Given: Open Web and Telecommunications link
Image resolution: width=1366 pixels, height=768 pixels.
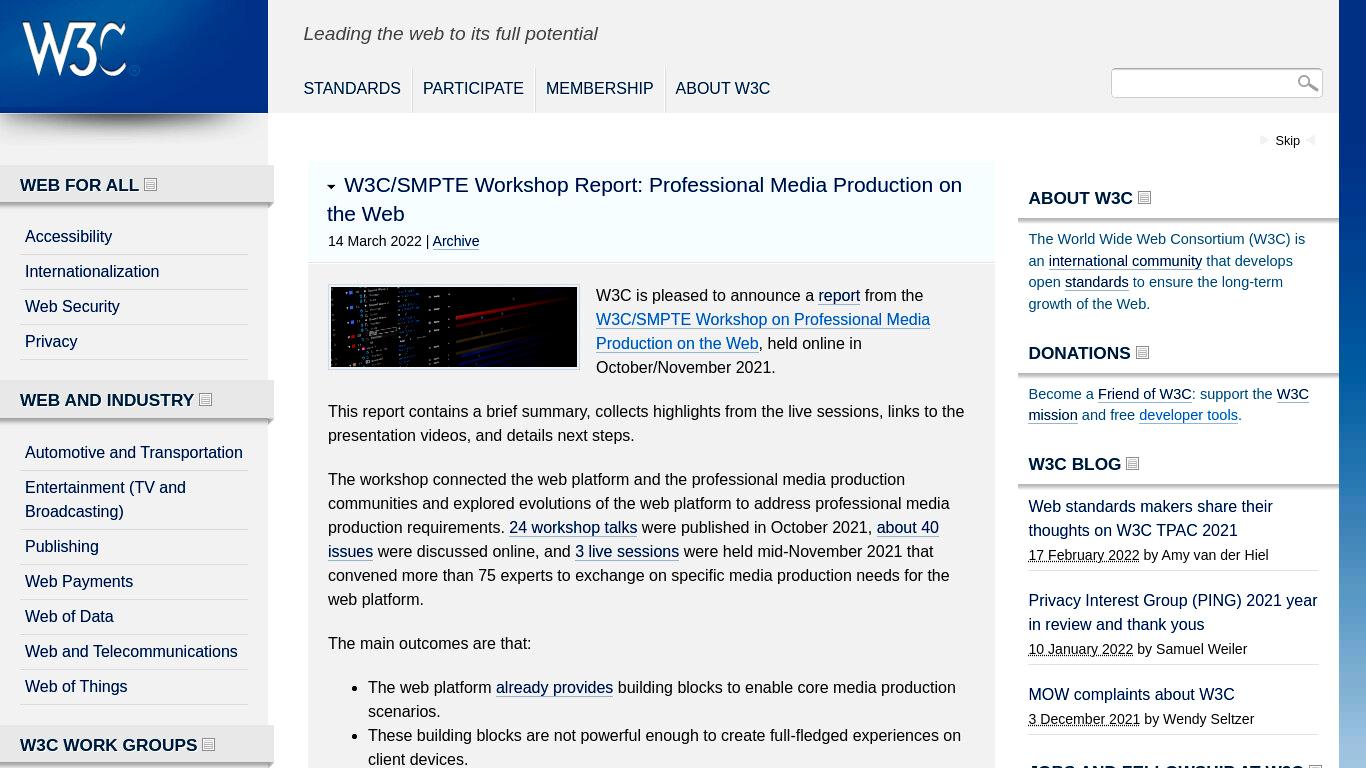Looking at the screenshot, I should point(131,651).
